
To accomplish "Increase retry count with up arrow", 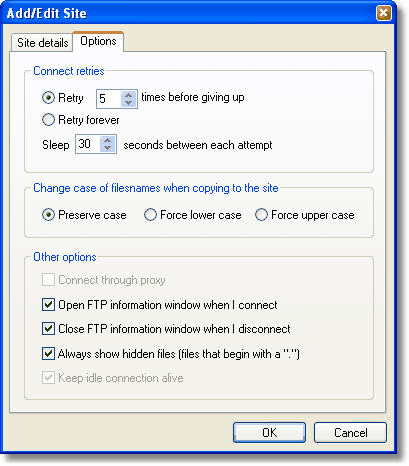I will [x=129, y=95].
